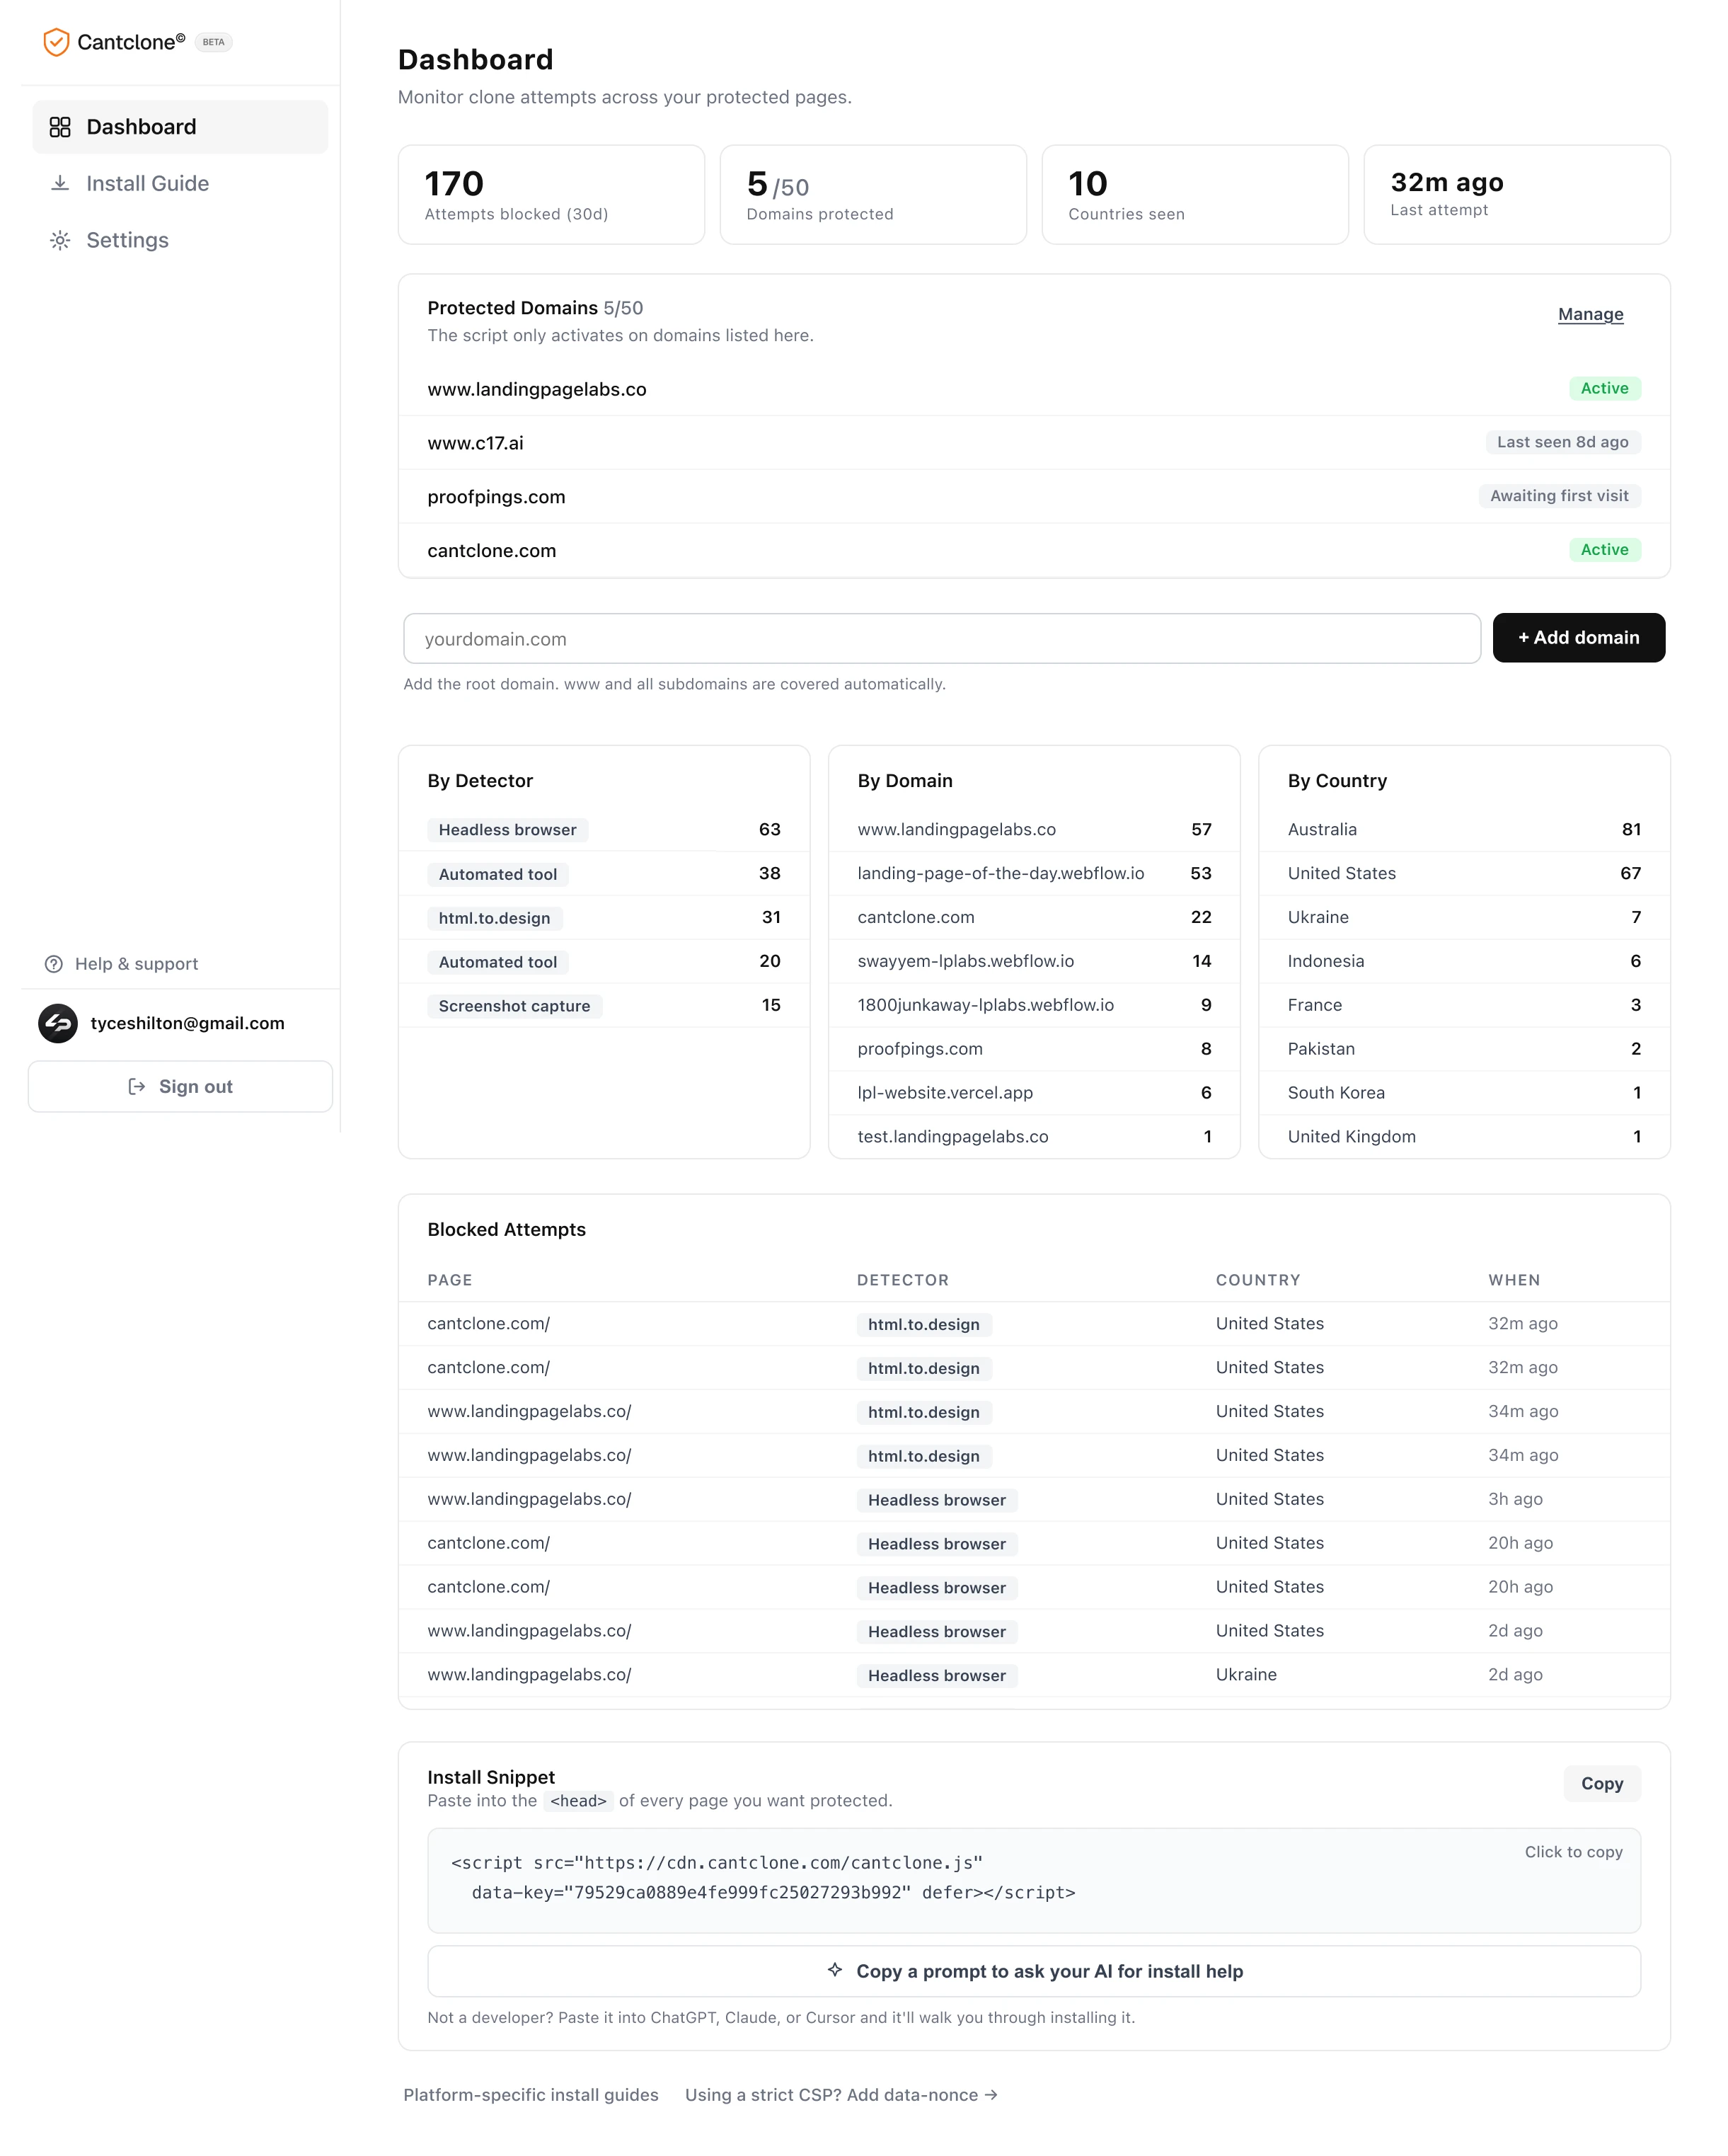Click 1800junkaway-lplabs.webflow.io row
1728x2156 pixels.
coord(1034,1005)
